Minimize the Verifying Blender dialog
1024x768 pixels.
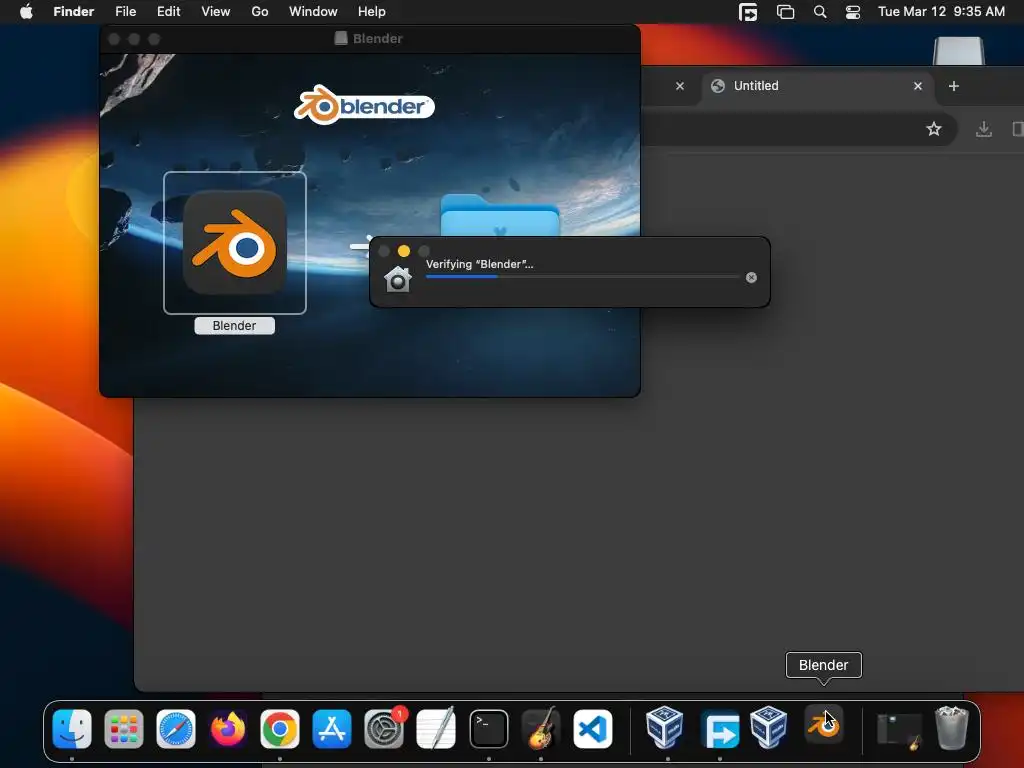point(404,251)
